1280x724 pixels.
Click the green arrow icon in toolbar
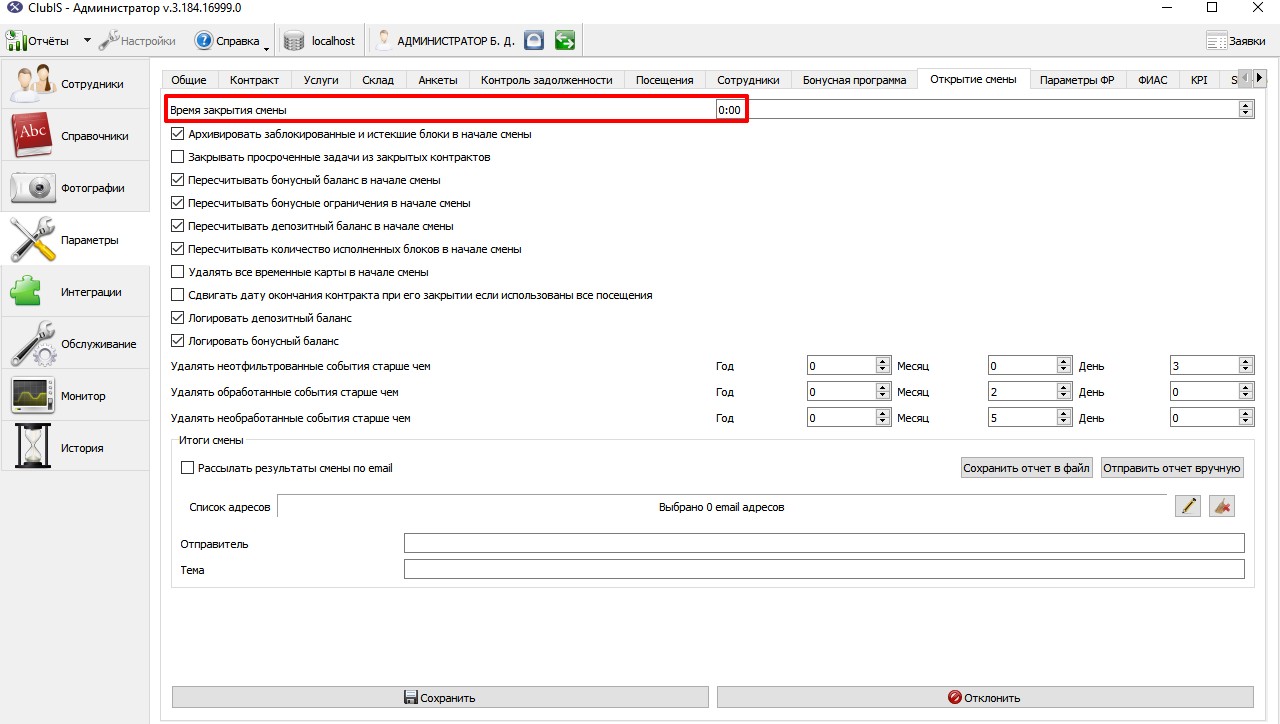[x=565, y=41]
